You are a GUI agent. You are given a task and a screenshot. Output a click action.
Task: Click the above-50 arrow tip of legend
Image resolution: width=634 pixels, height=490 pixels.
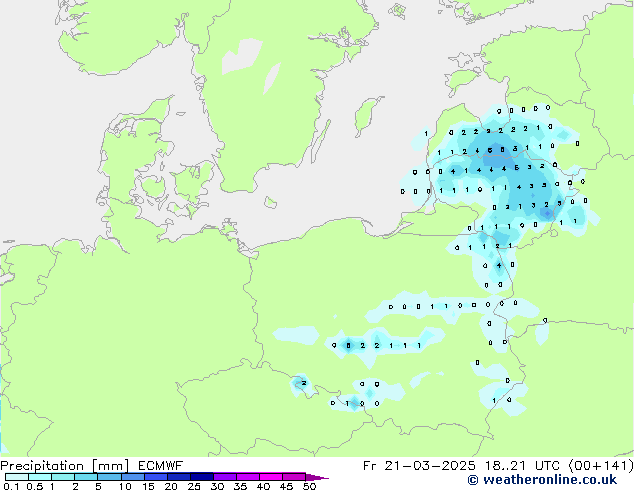[x=317, y=477]
